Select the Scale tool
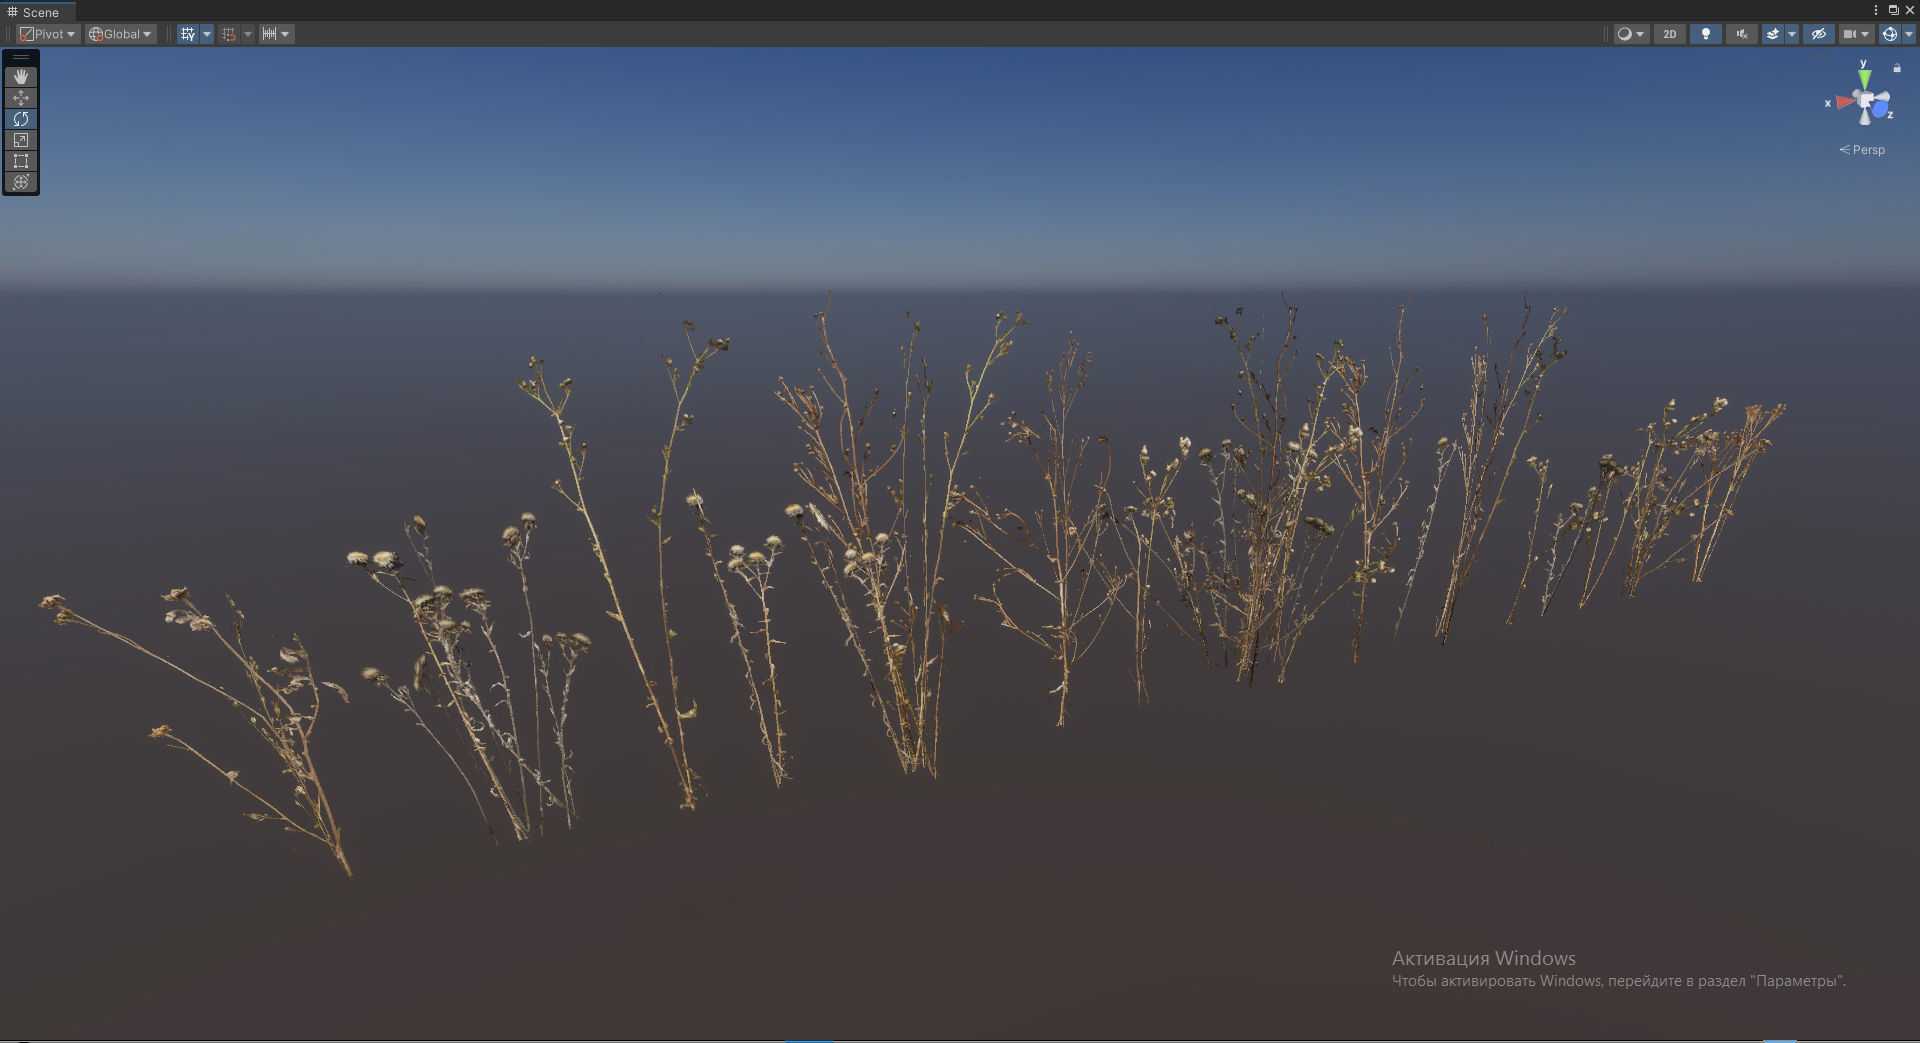Screen dimensions: 1920x1043 [x=21, y=140]
